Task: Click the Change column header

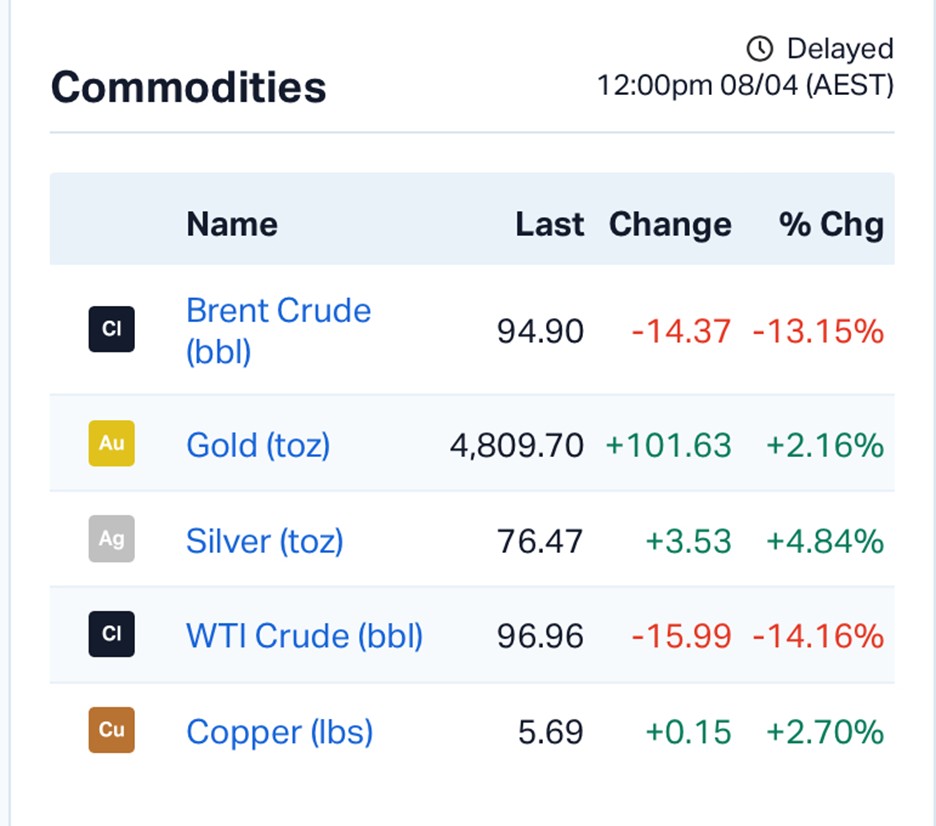Action: pos(670,224)
